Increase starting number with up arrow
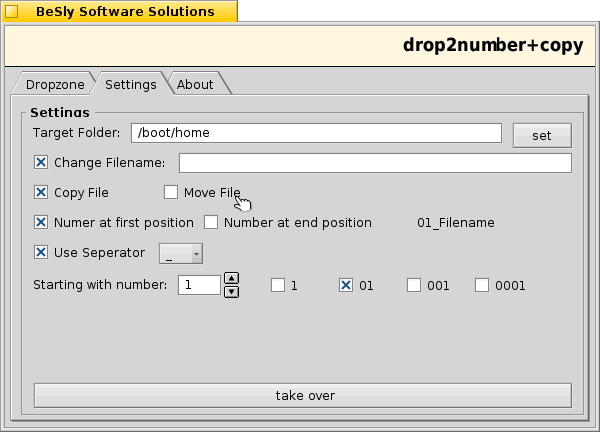Viewport: 600px width, 432px height. coord(231,279)
